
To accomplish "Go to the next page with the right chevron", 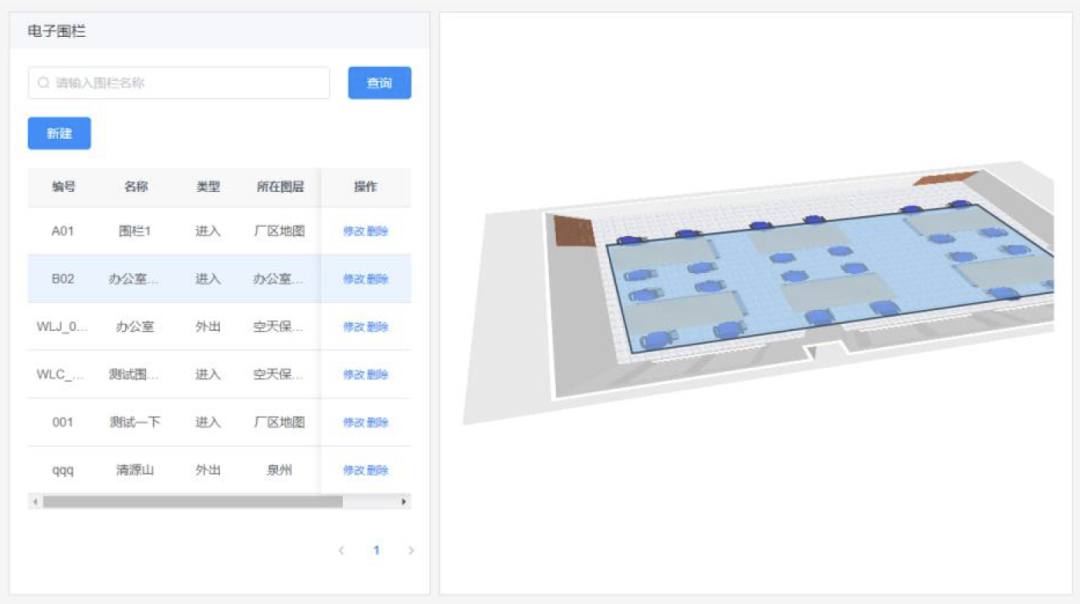I will click(411, 550).
